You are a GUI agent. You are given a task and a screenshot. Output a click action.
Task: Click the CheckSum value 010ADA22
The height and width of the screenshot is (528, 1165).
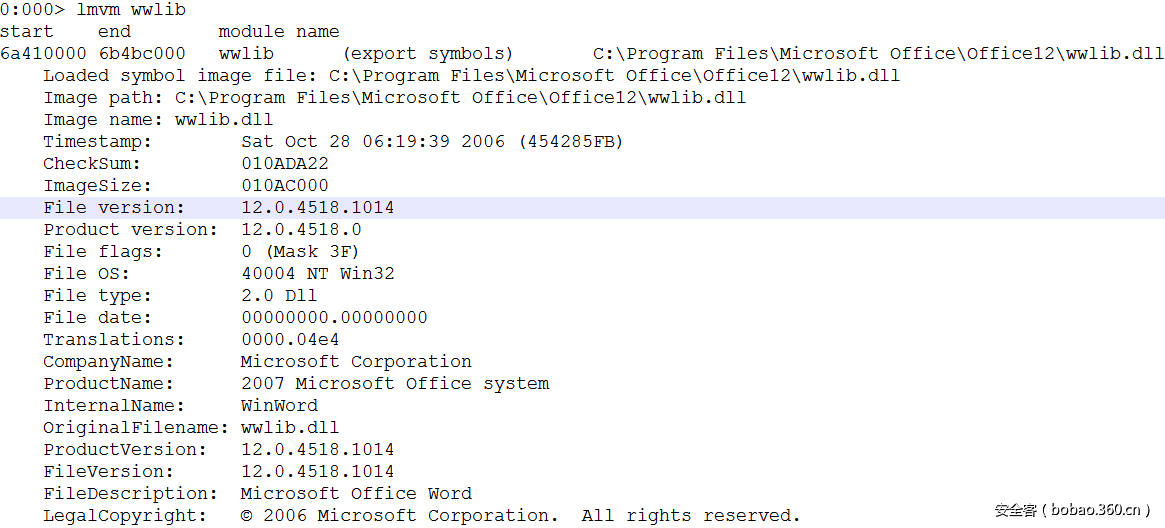click(x=285, y=164)
